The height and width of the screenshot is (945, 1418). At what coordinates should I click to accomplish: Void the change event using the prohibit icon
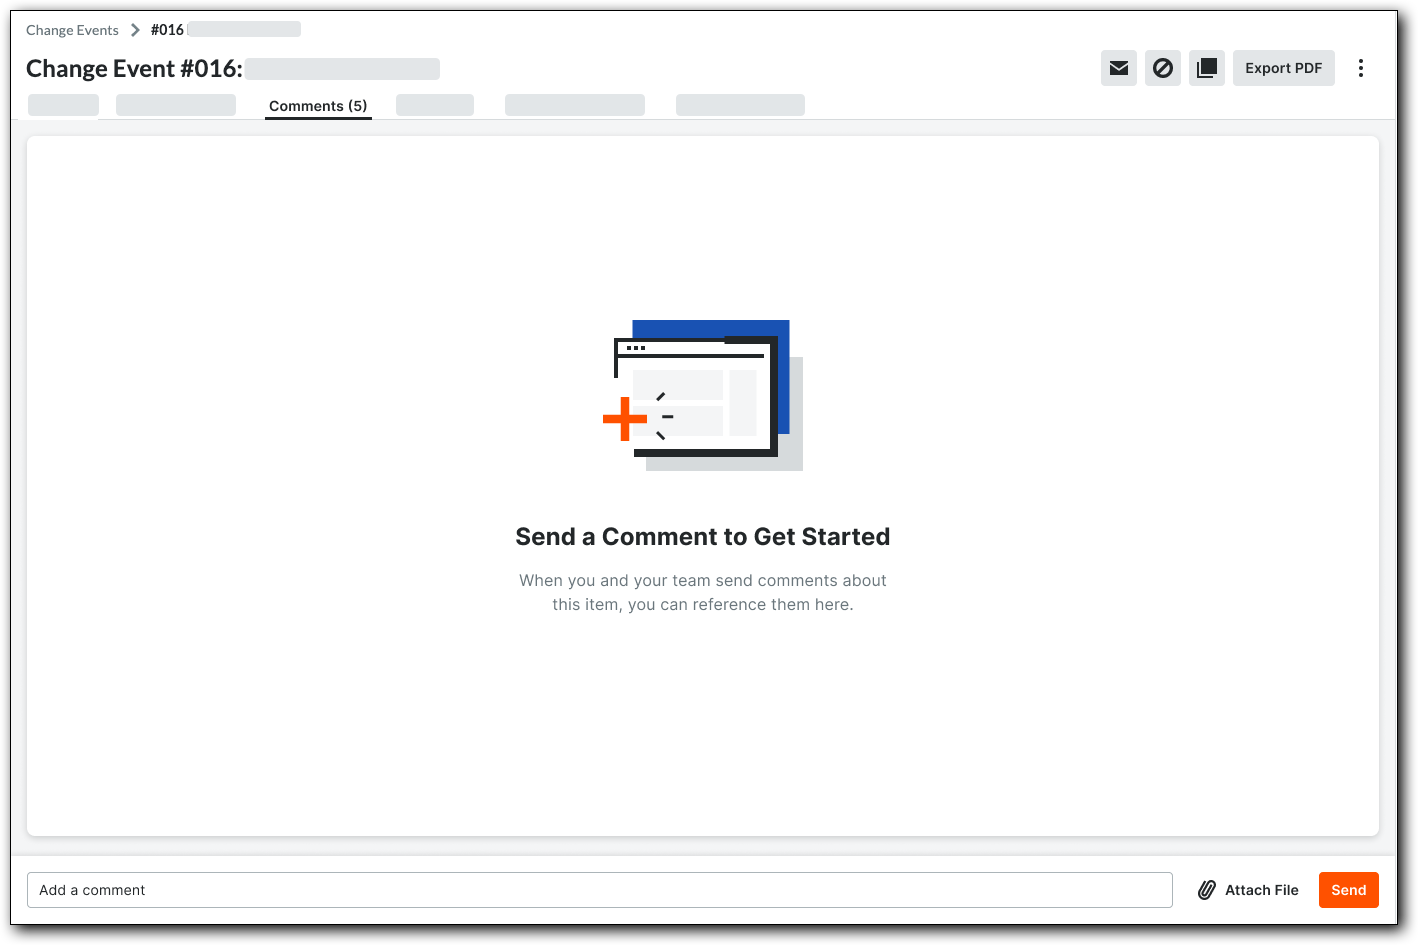tap(1162, 68)
